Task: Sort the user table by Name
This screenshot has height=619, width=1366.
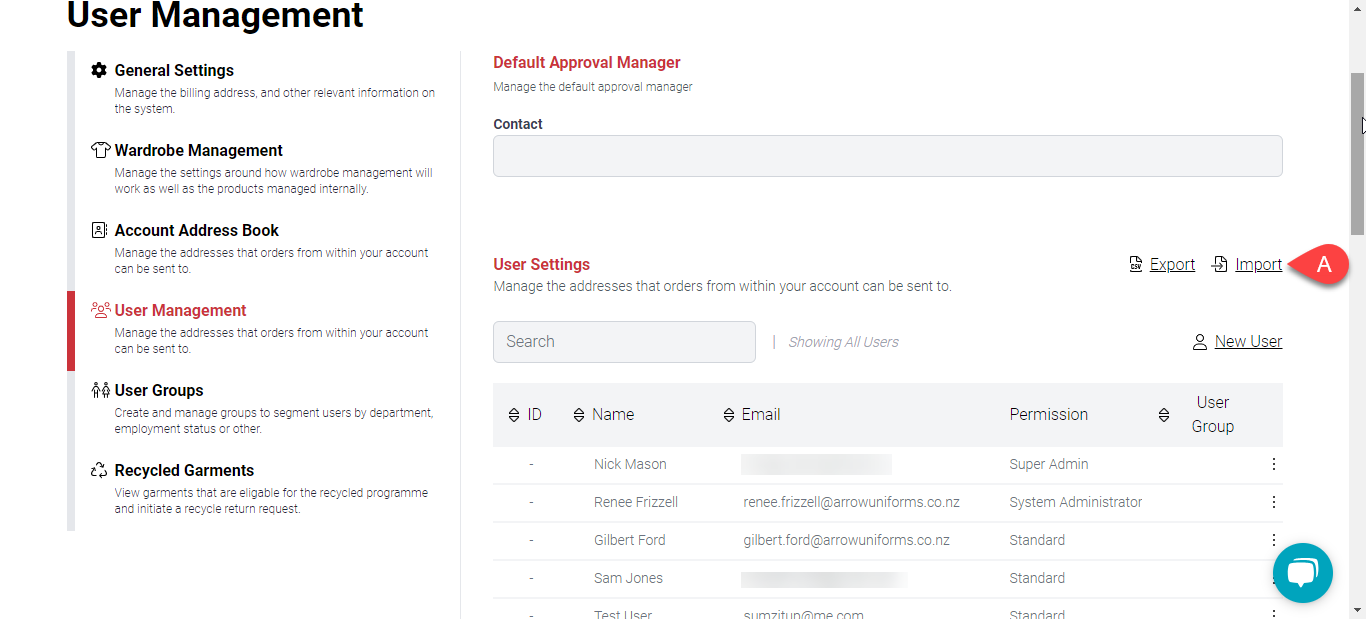Action: click(579, 415)
